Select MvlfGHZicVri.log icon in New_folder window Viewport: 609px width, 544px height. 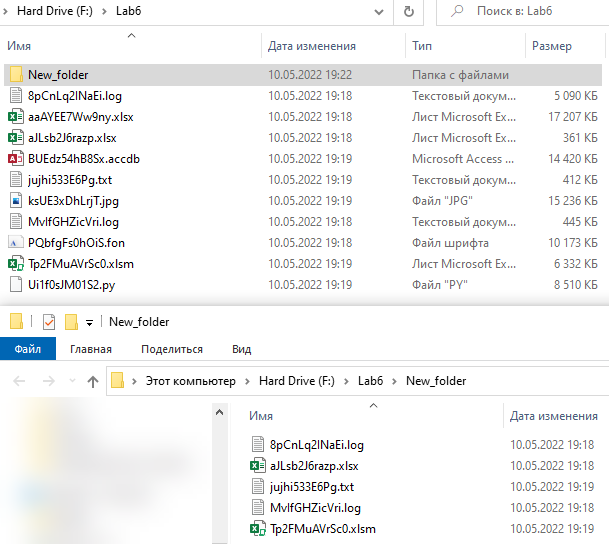(258, 507)
